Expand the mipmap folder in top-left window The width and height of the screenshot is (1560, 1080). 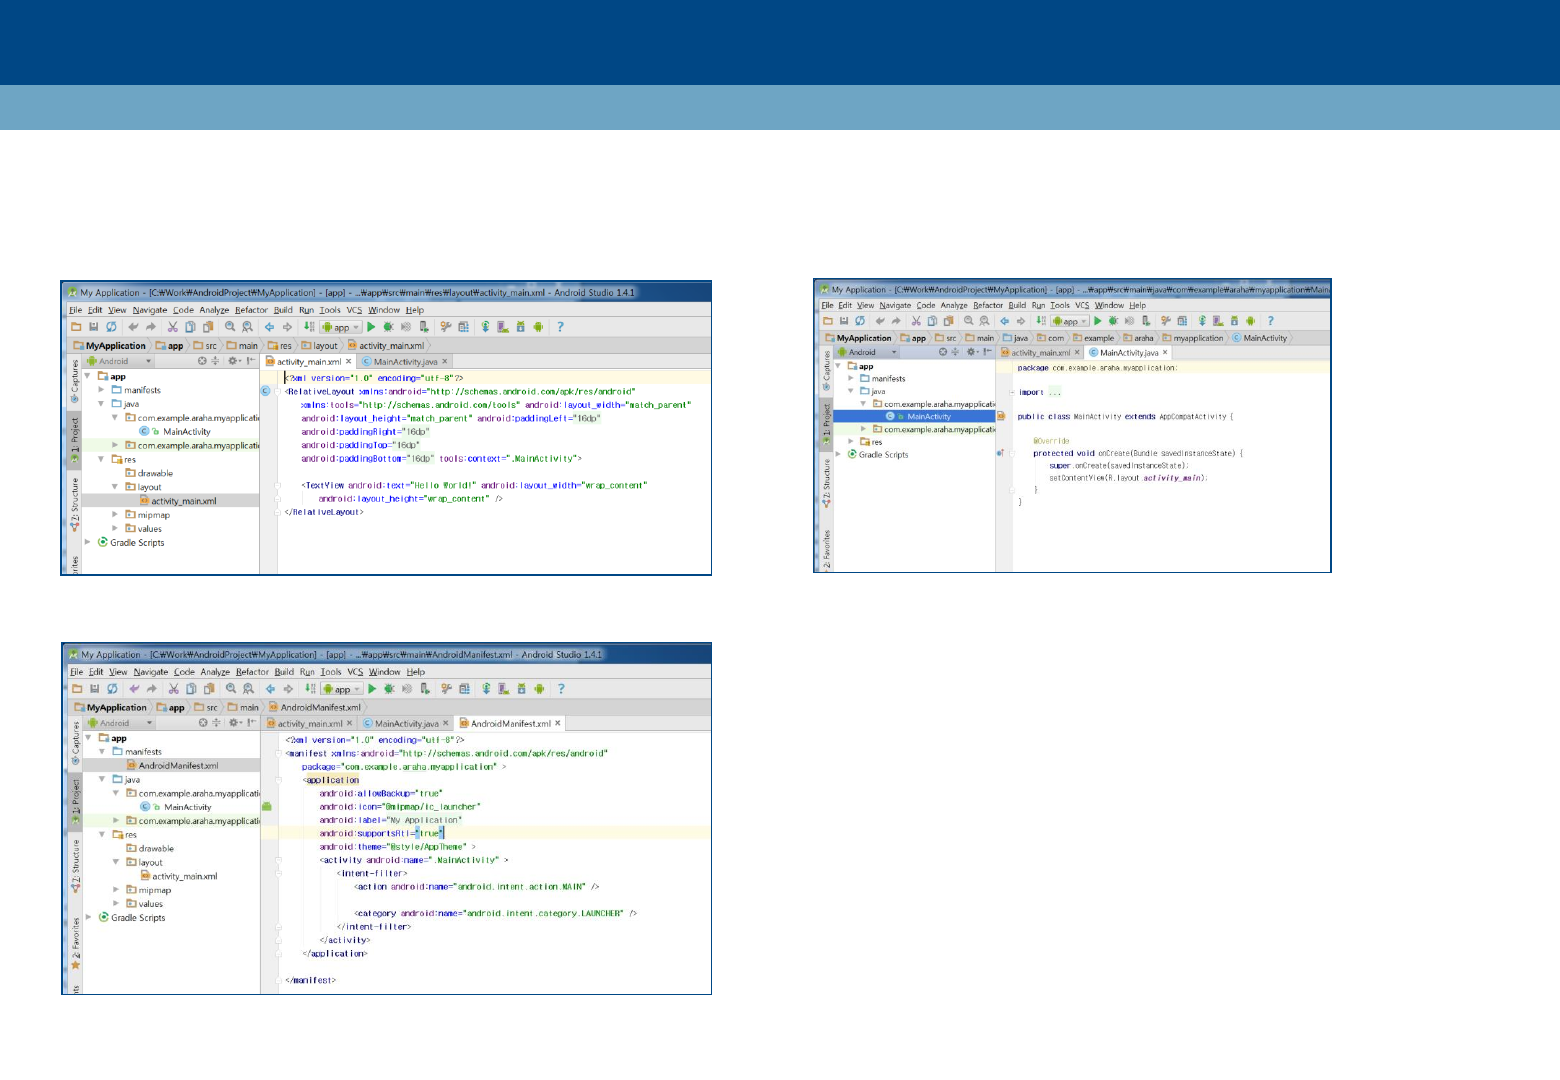point(115,515)
